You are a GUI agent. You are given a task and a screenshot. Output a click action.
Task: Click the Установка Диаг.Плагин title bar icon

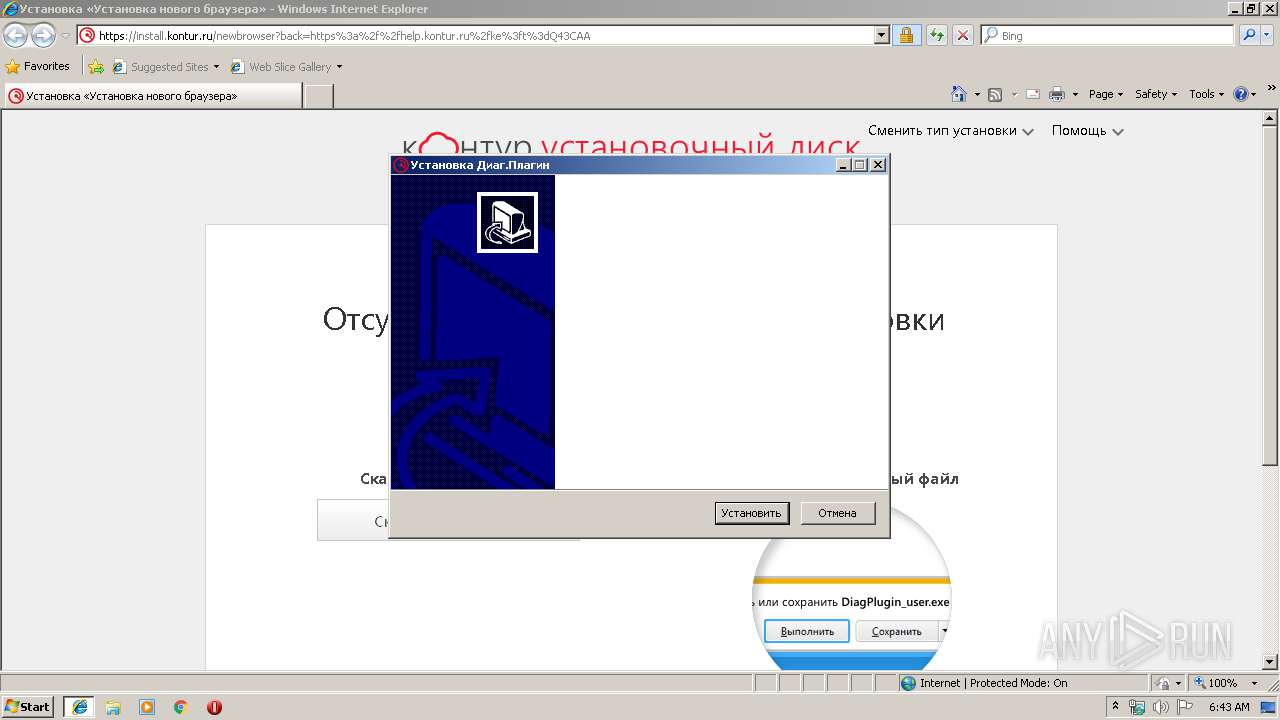coord(401,165)
